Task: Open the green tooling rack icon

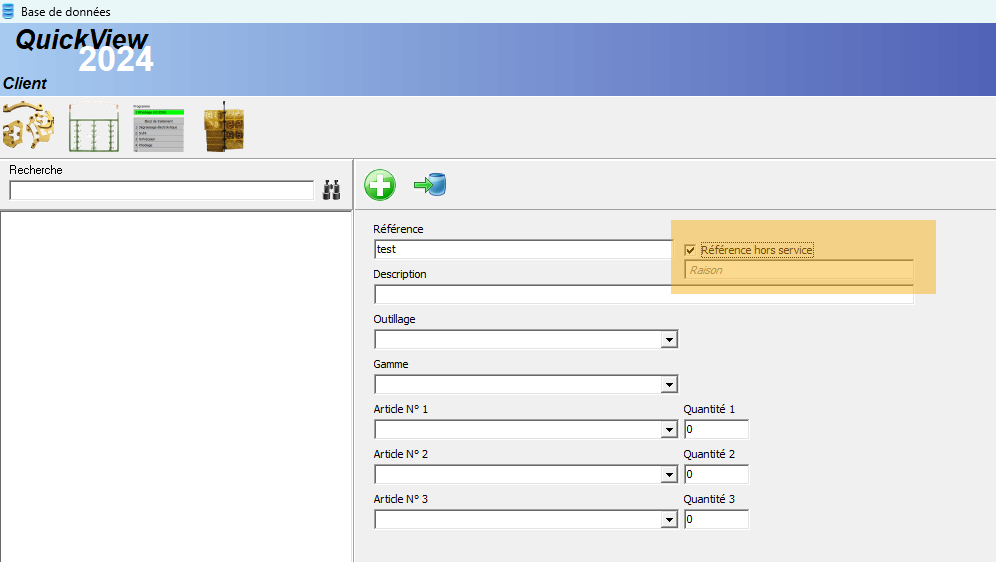Action: coord(94,126)
